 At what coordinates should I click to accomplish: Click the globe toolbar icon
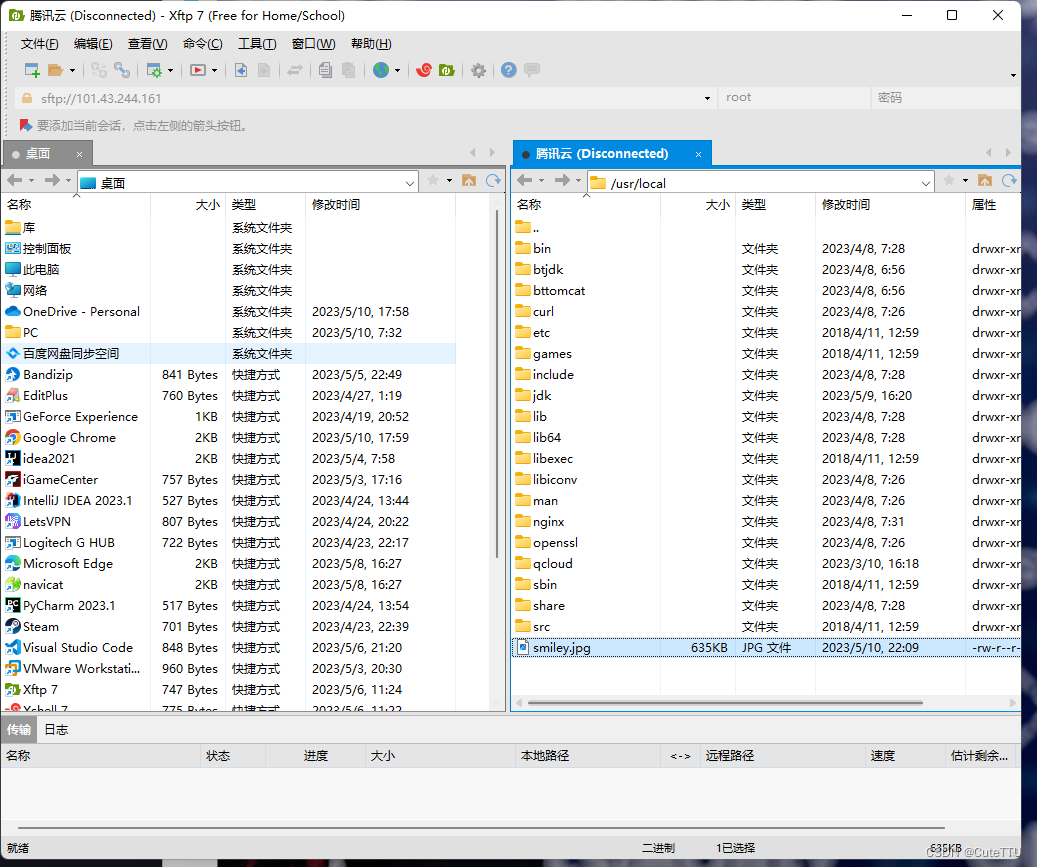(381, 70)
